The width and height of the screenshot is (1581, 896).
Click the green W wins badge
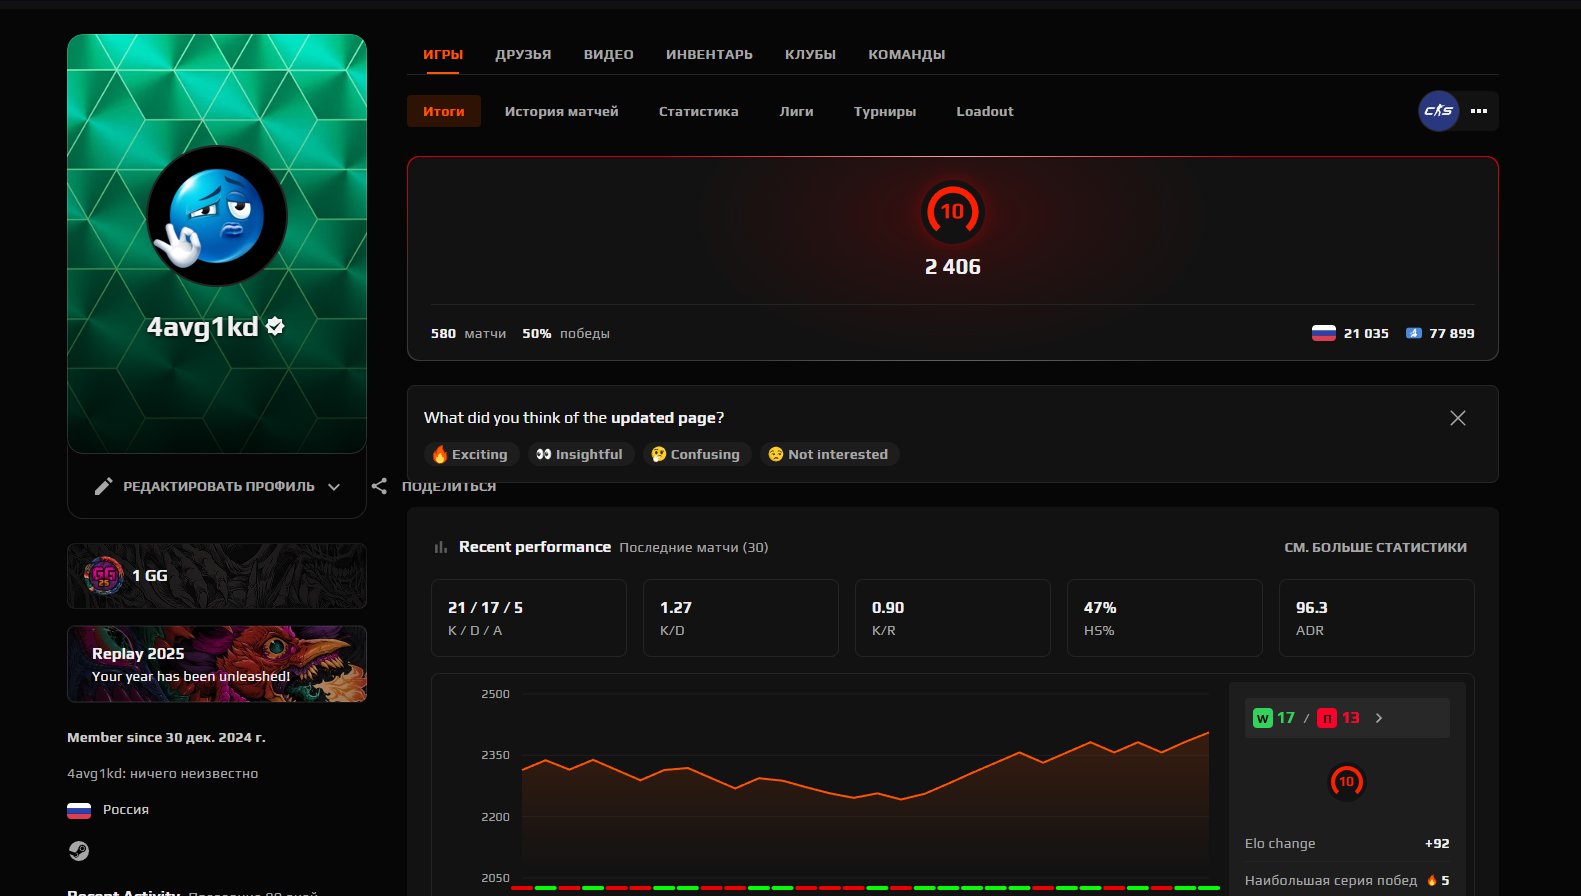(x=1262, y=718)
